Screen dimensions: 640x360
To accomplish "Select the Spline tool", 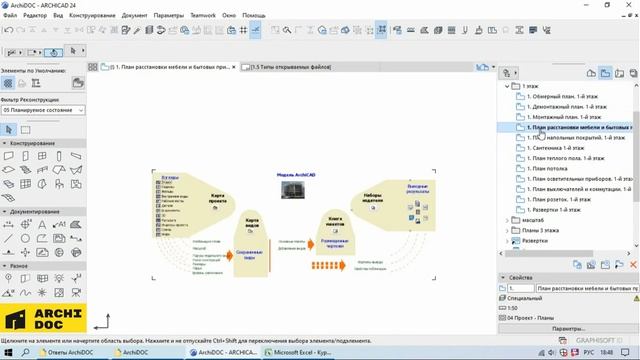I will (25, 292).
